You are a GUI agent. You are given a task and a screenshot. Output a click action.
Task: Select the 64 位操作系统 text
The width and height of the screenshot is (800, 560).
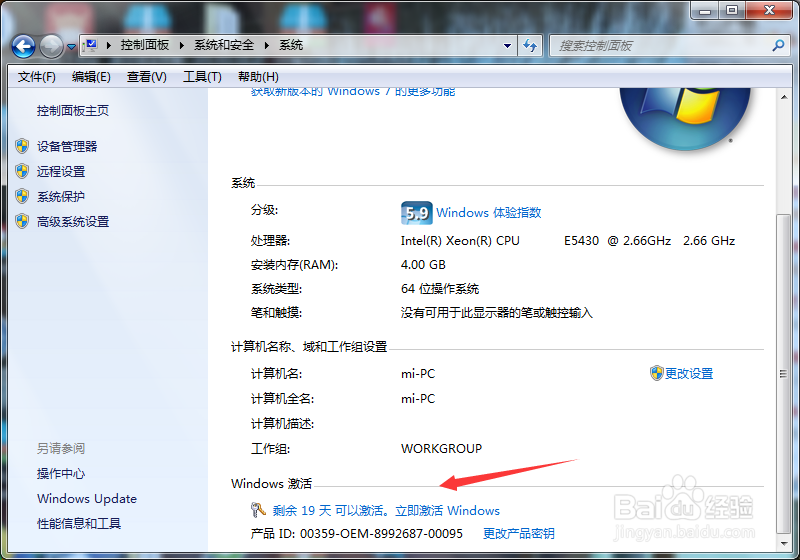tap(439, 289)
